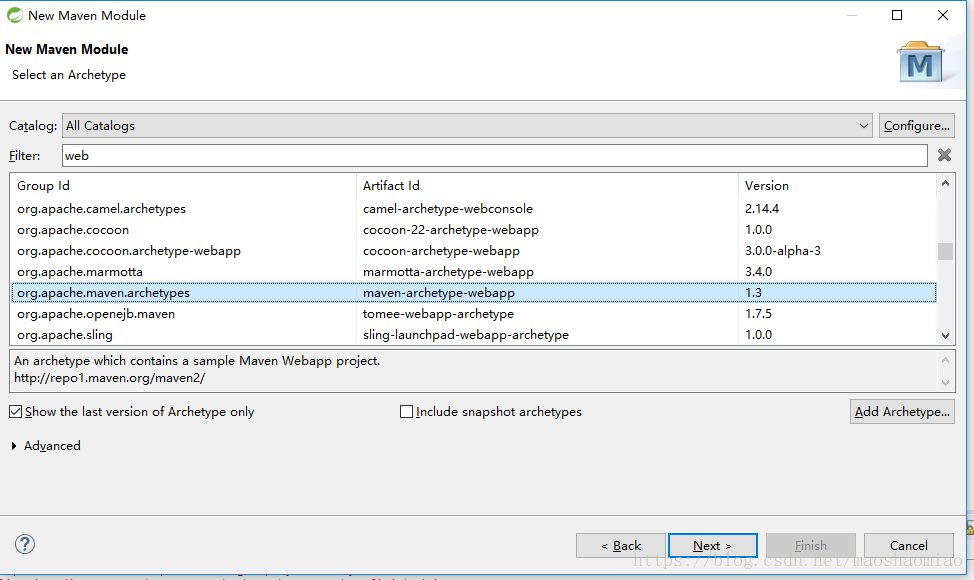
Task: Click the org.apache.sling group id cell
Action: [65, 335]
